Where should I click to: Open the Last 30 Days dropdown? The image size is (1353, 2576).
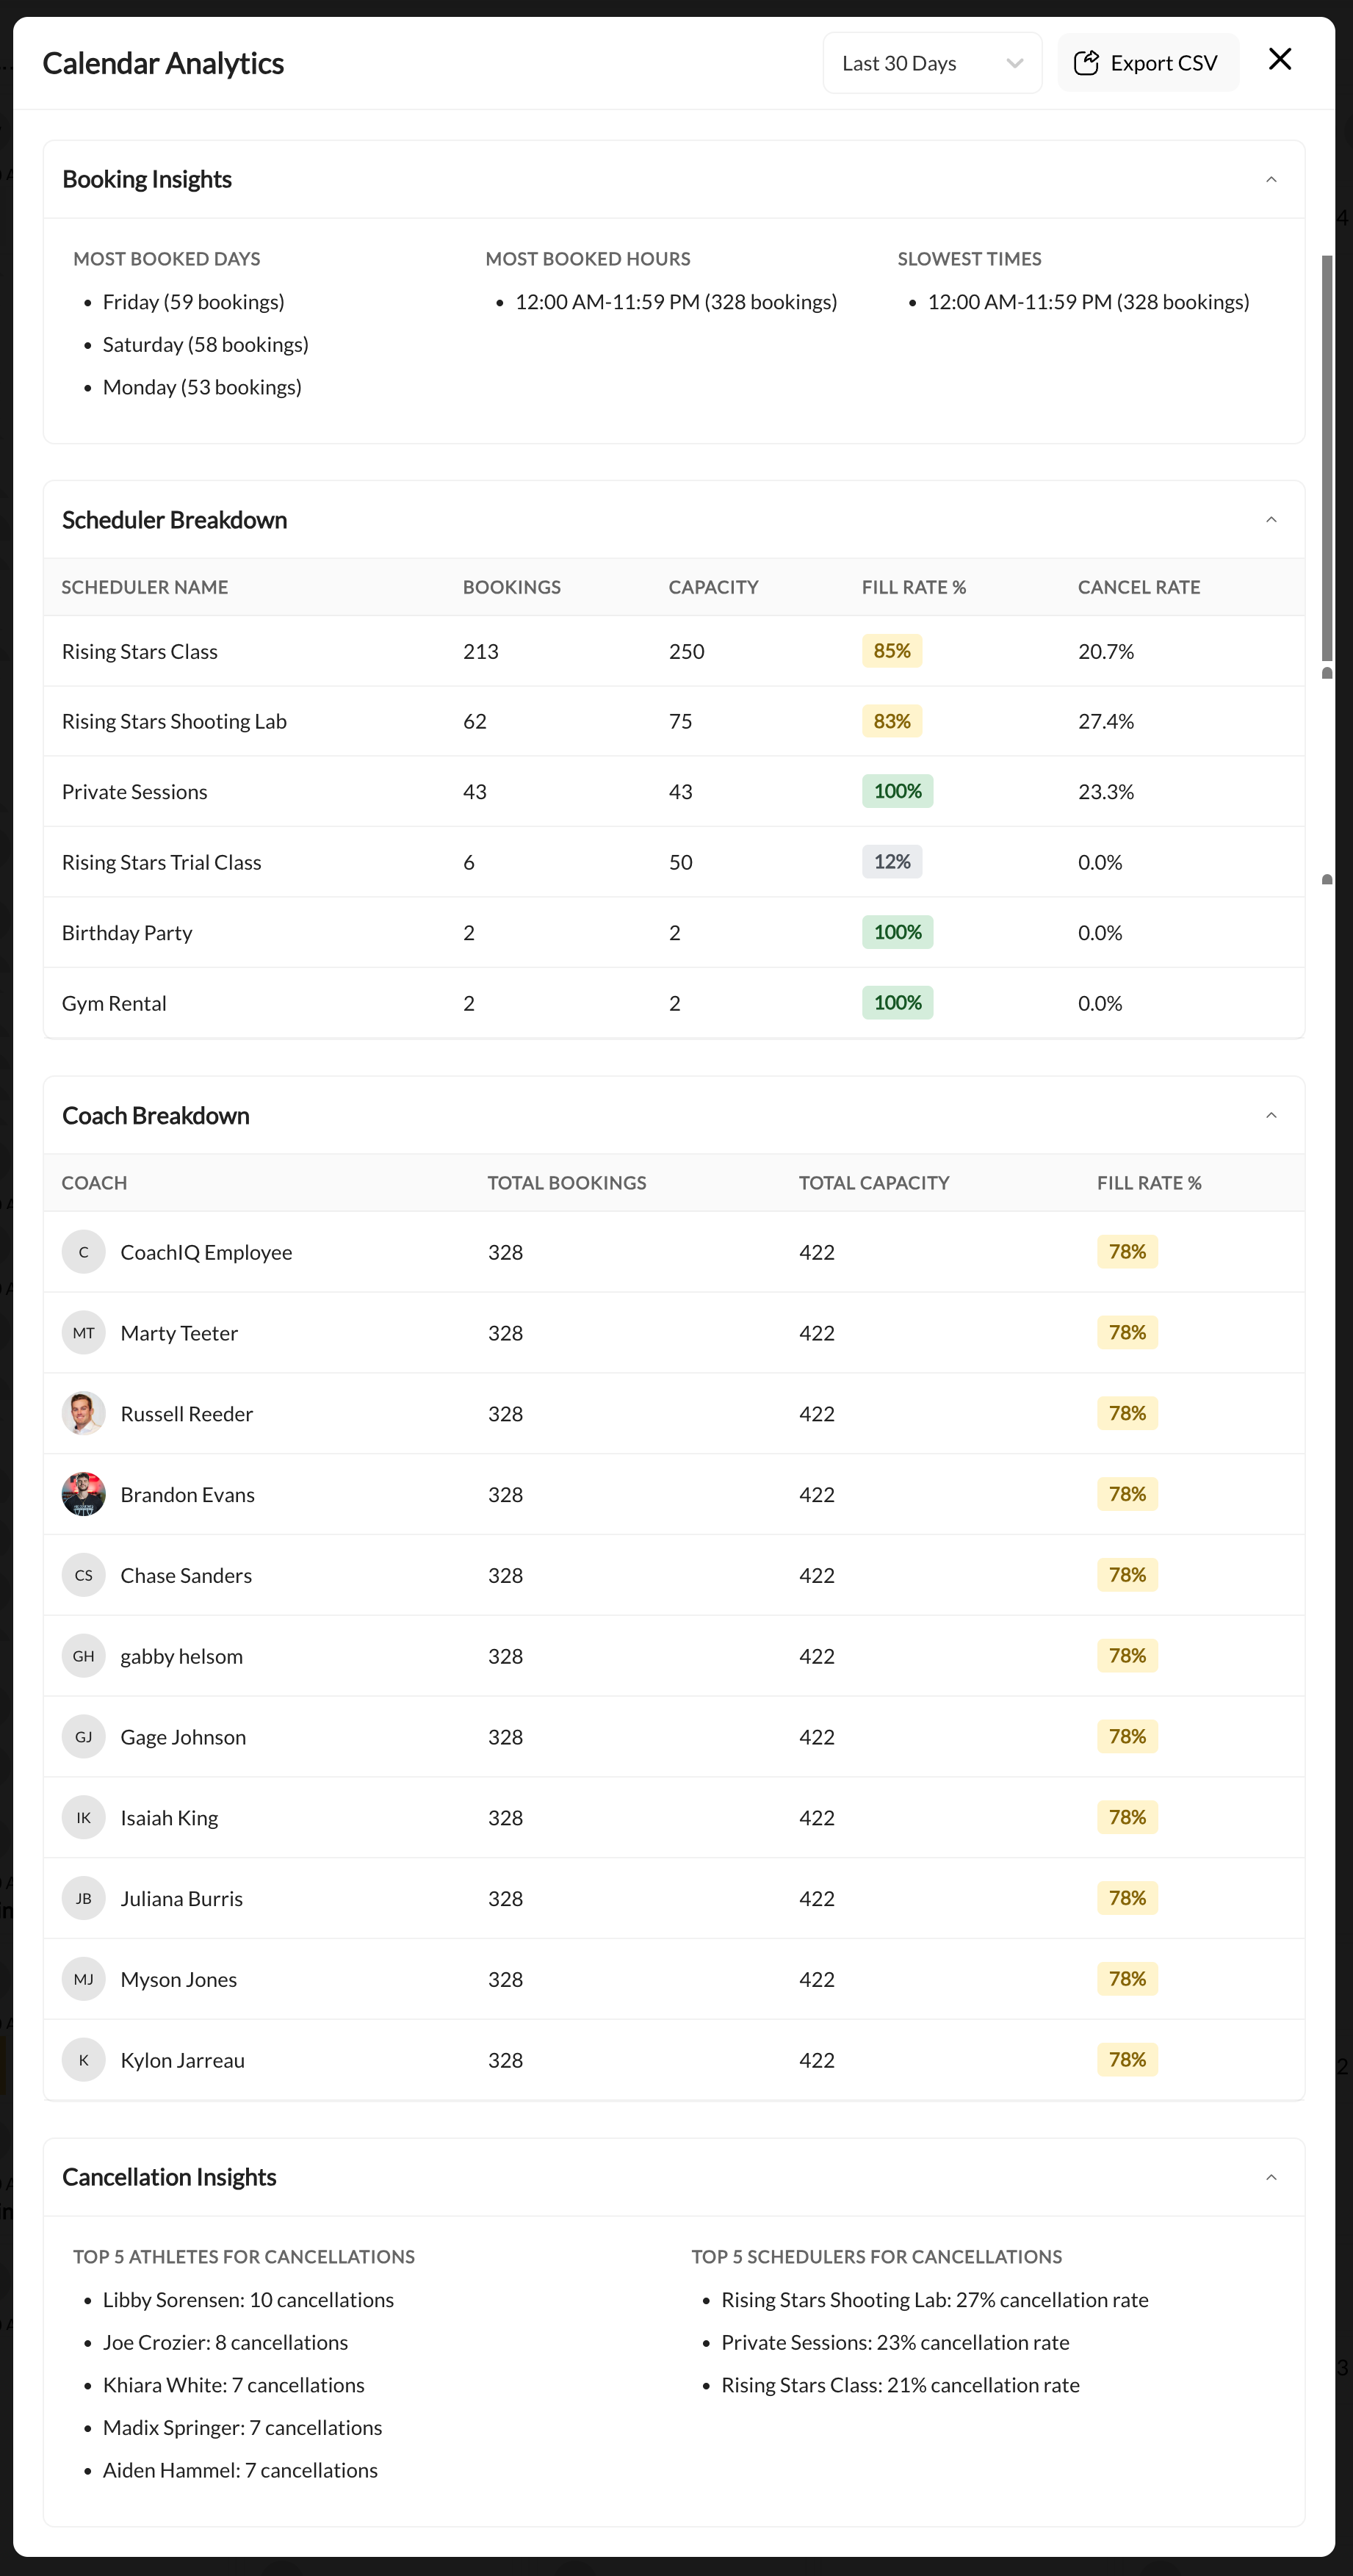pos(931,62)
